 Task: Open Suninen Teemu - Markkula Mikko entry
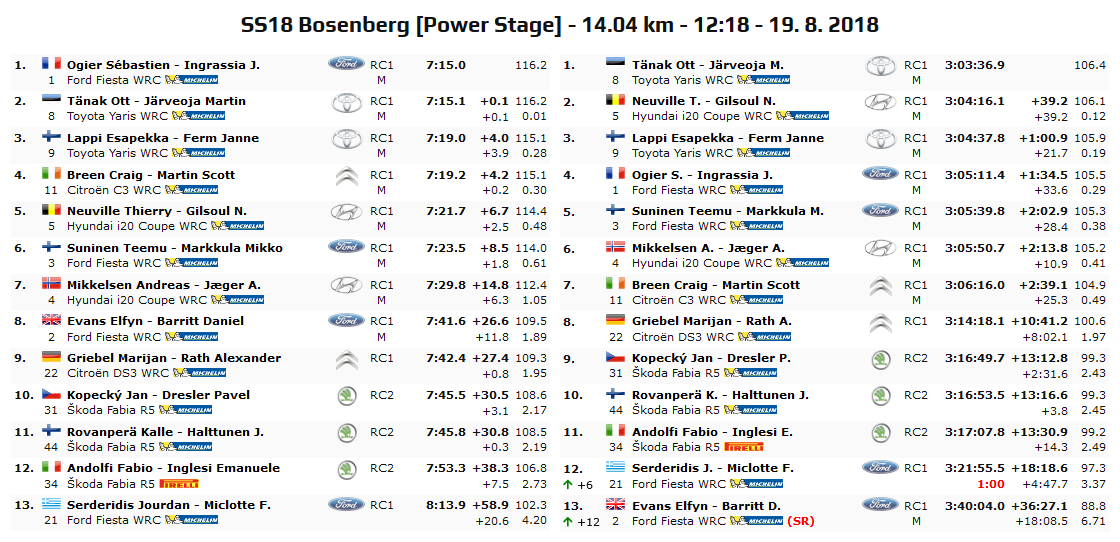[x=174, y=248]
